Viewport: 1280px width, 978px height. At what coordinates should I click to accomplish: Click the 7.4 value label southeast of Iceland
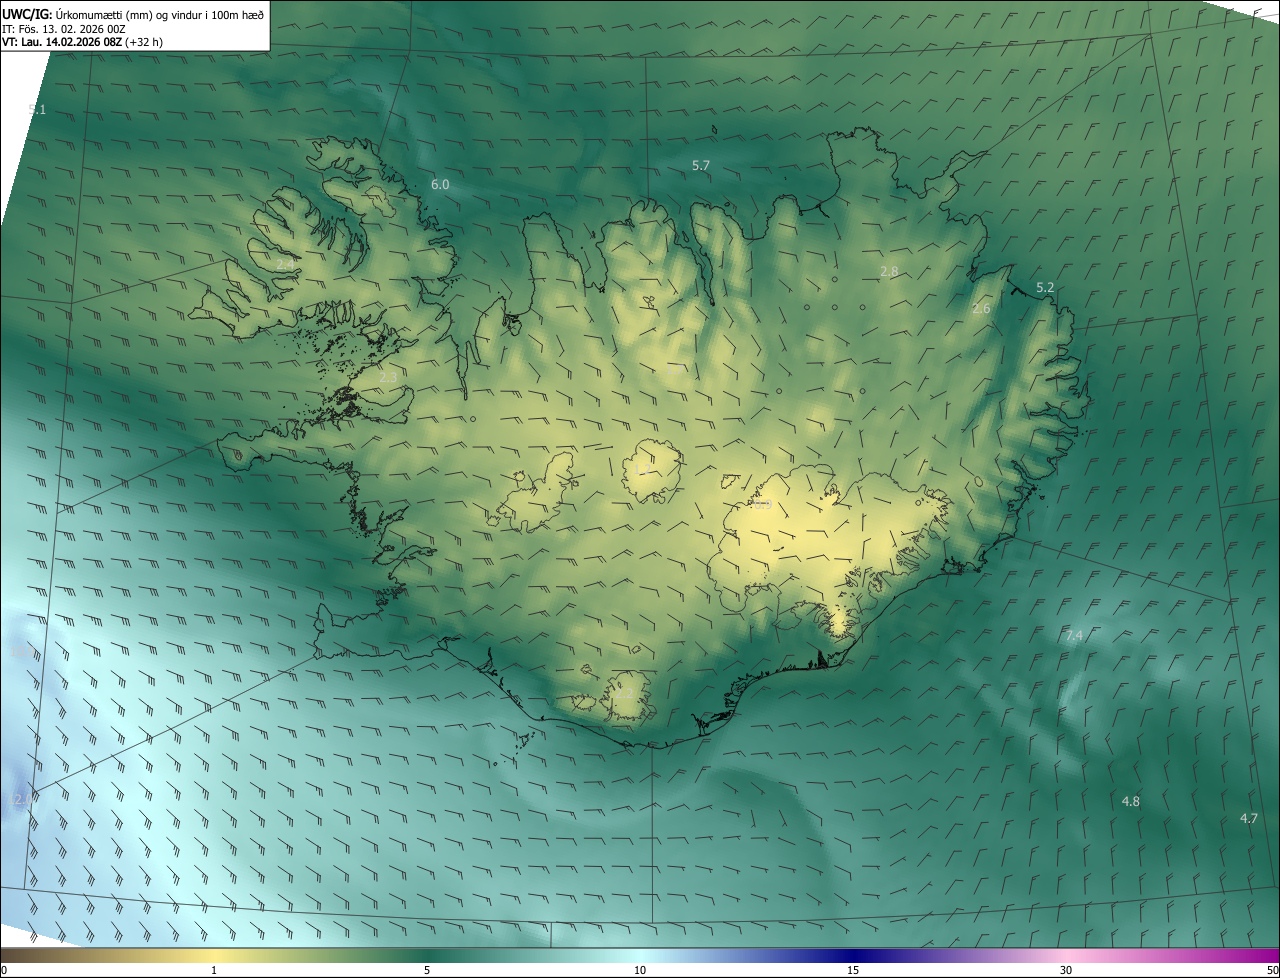pos(1074,635)
